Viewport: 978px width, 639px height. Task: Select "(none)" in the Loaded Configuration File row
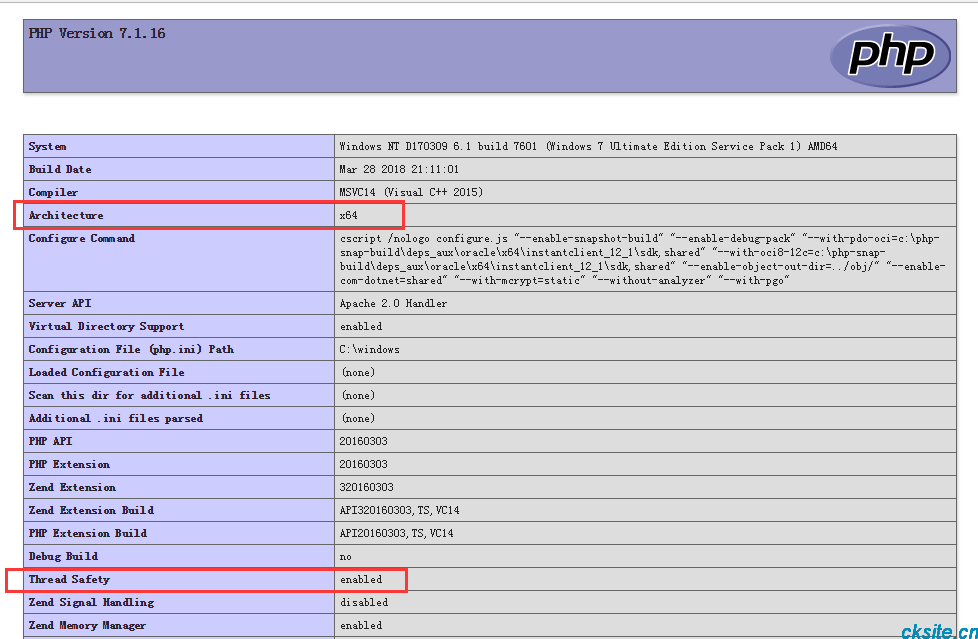358,373
